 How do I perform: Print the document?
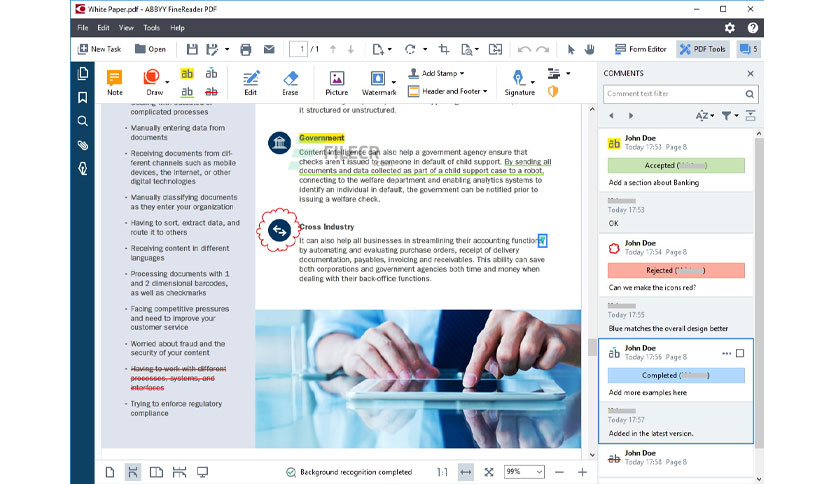246,50
